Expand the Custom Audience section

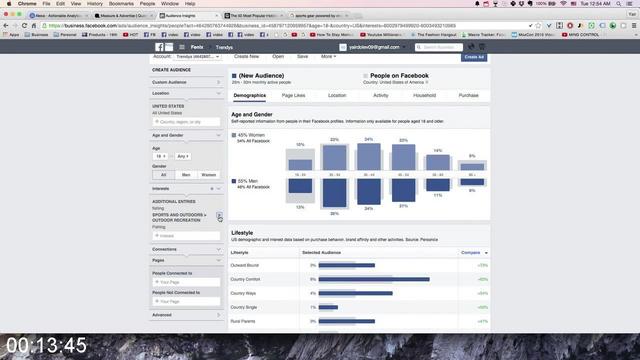click(186, 82)
